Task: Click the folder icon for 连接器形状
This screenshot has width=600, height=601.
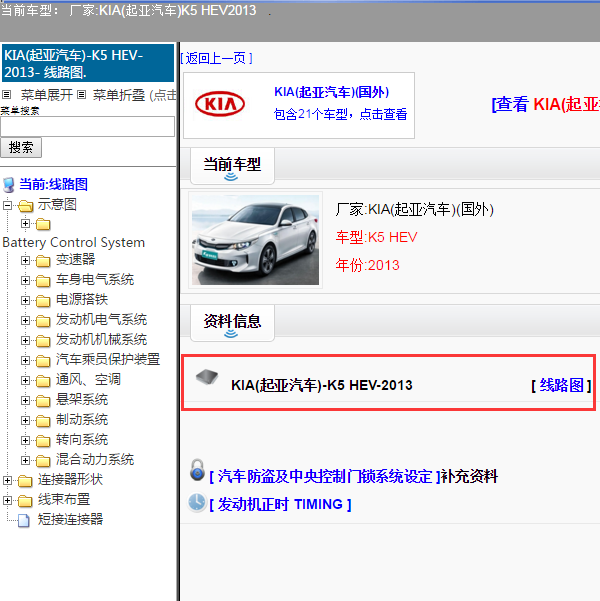Action: tap(25, 480)
